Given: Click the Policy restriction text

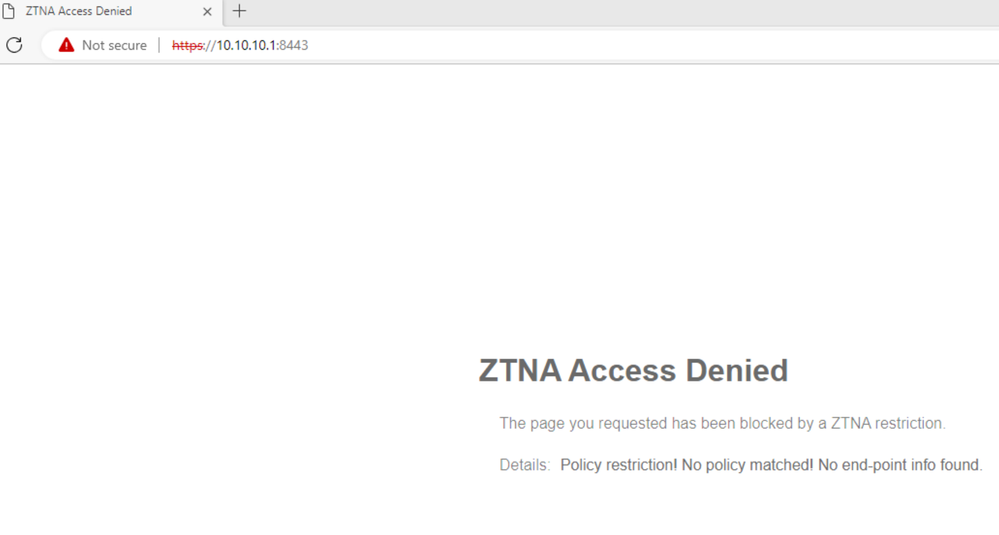Looking at the screenshot, I should (618, 465).
